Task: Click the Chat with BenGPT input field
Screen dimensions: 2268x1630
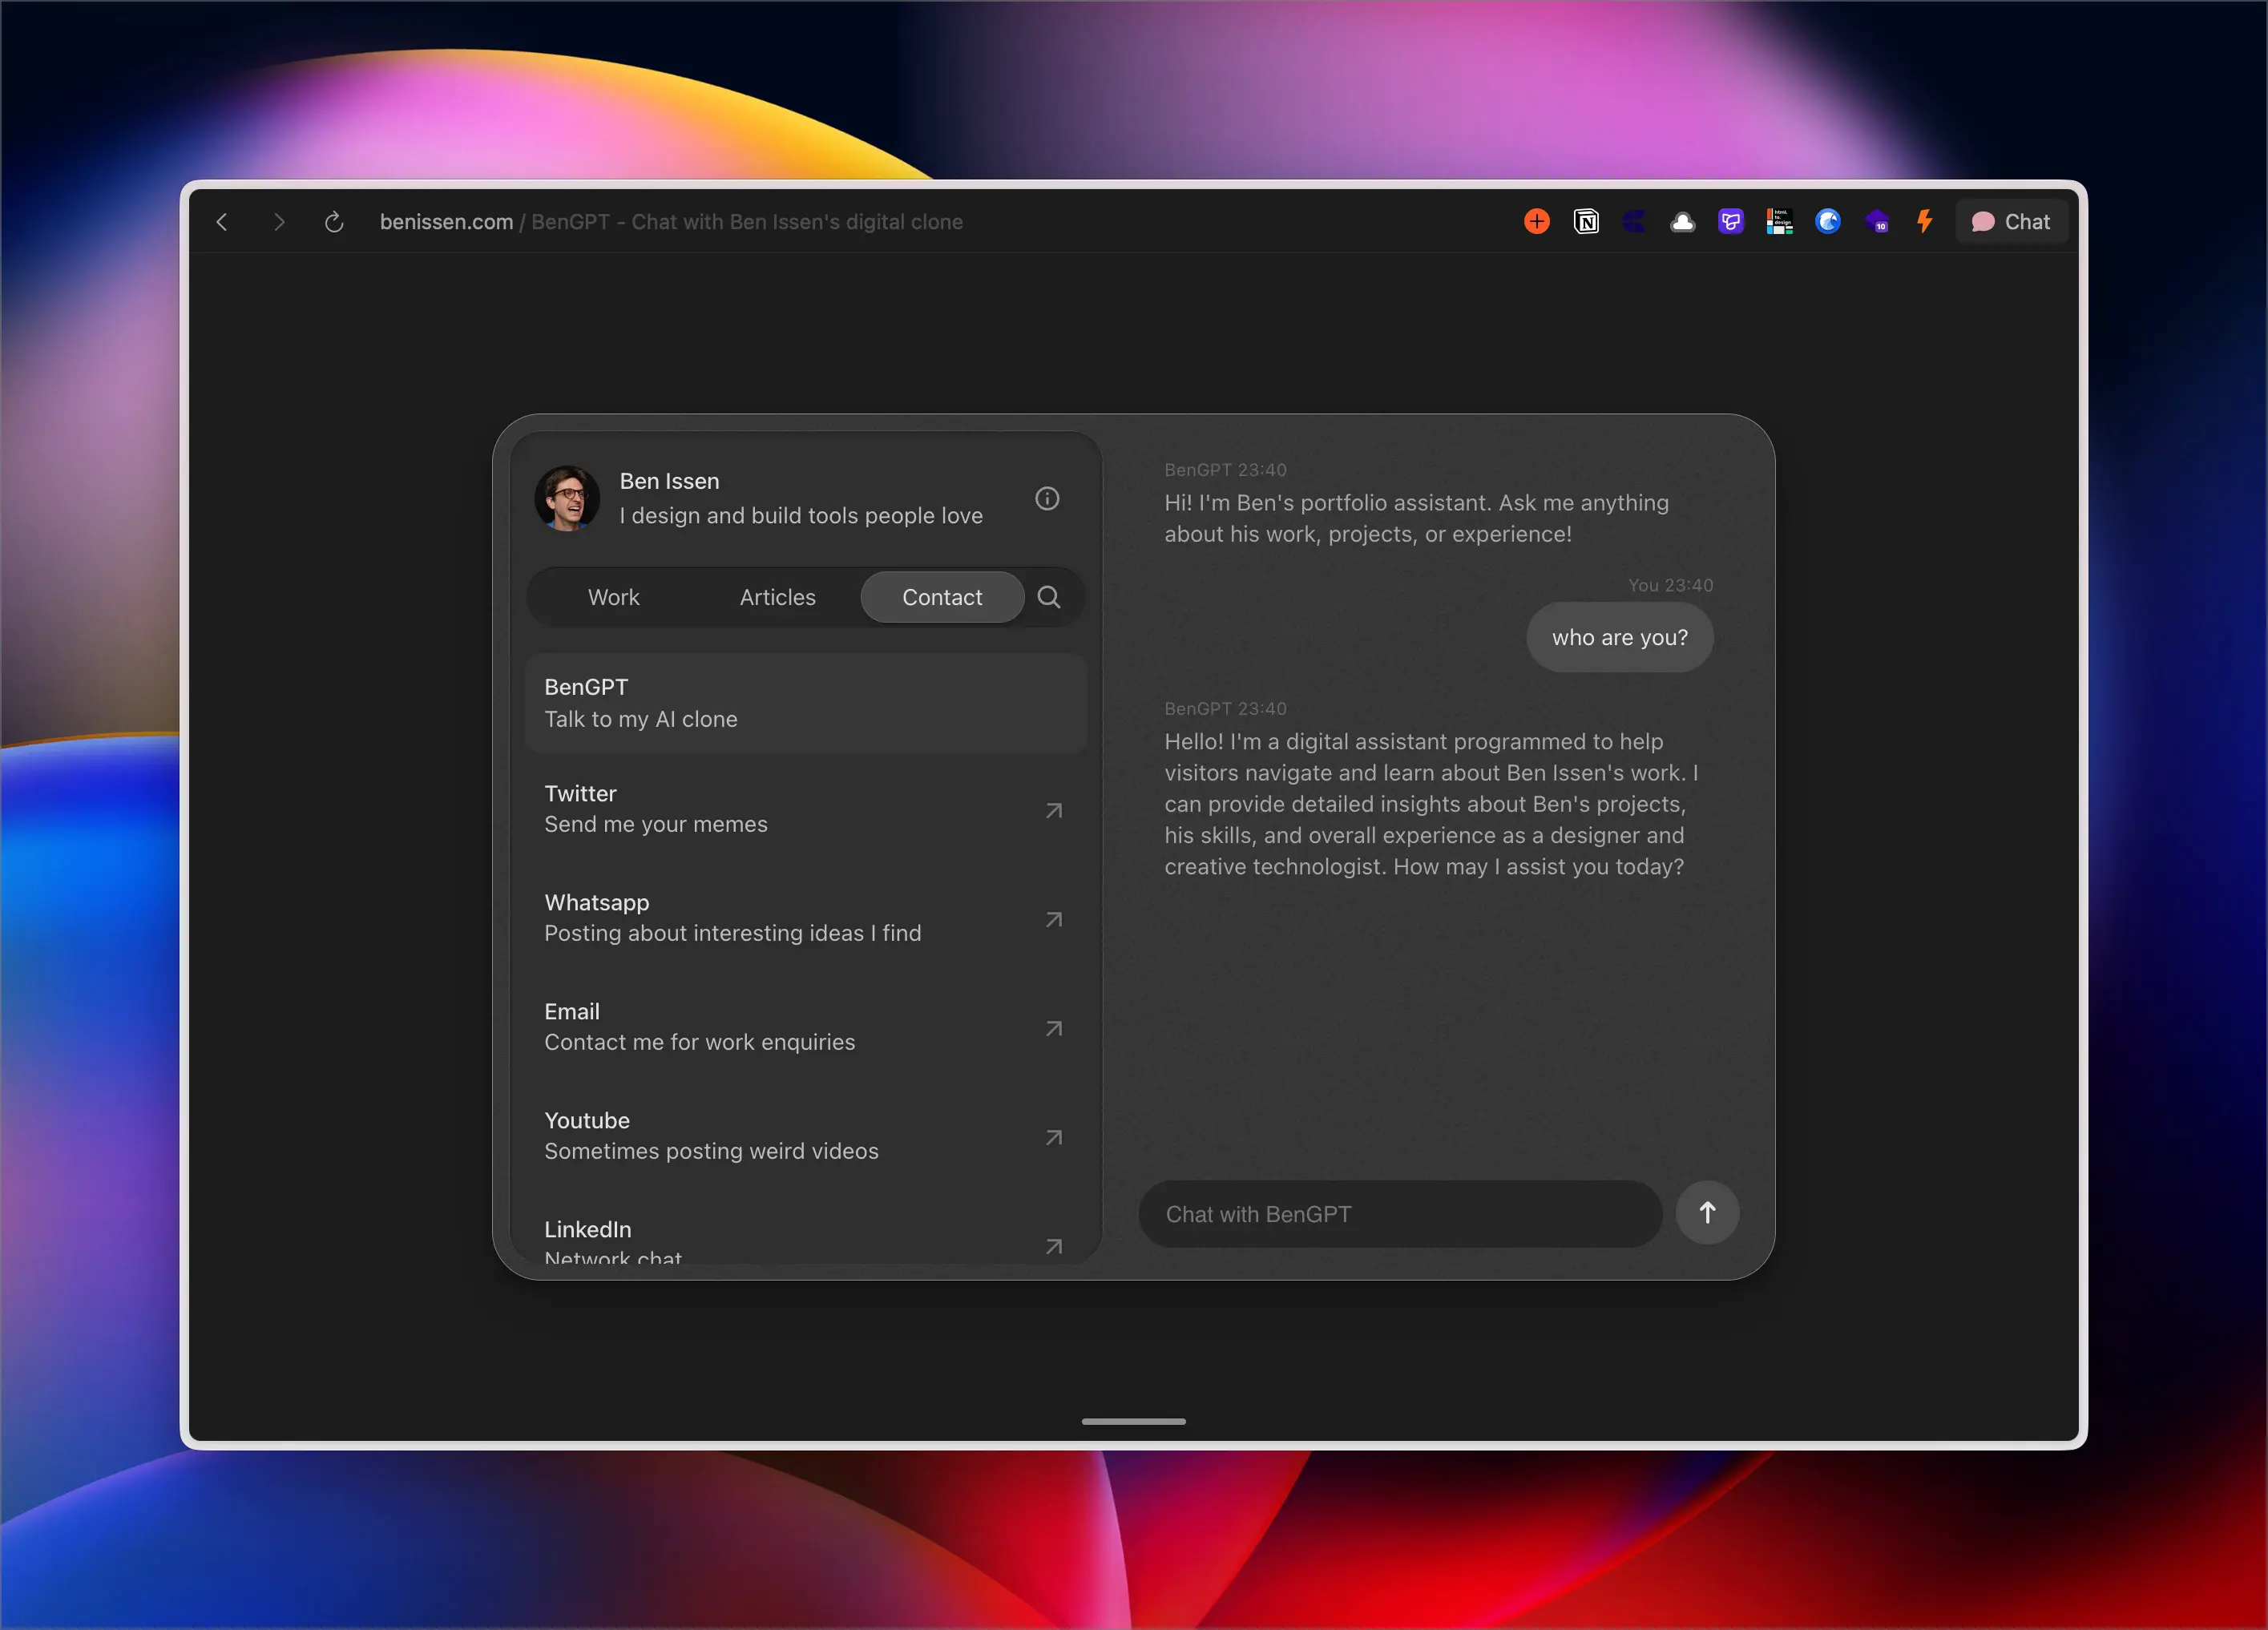Action: [1400, 1214]
